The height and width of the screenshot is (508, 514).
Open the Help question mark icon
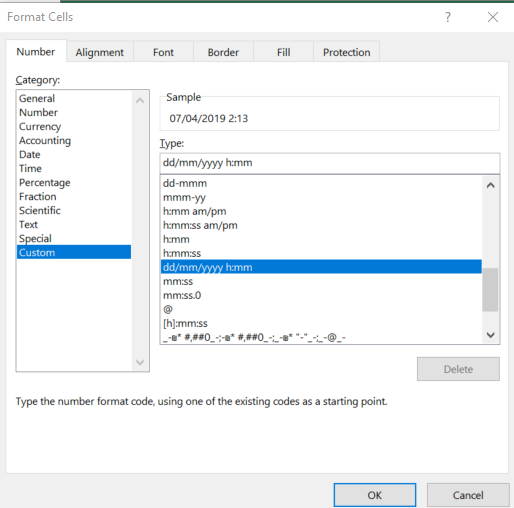[448, 17]
